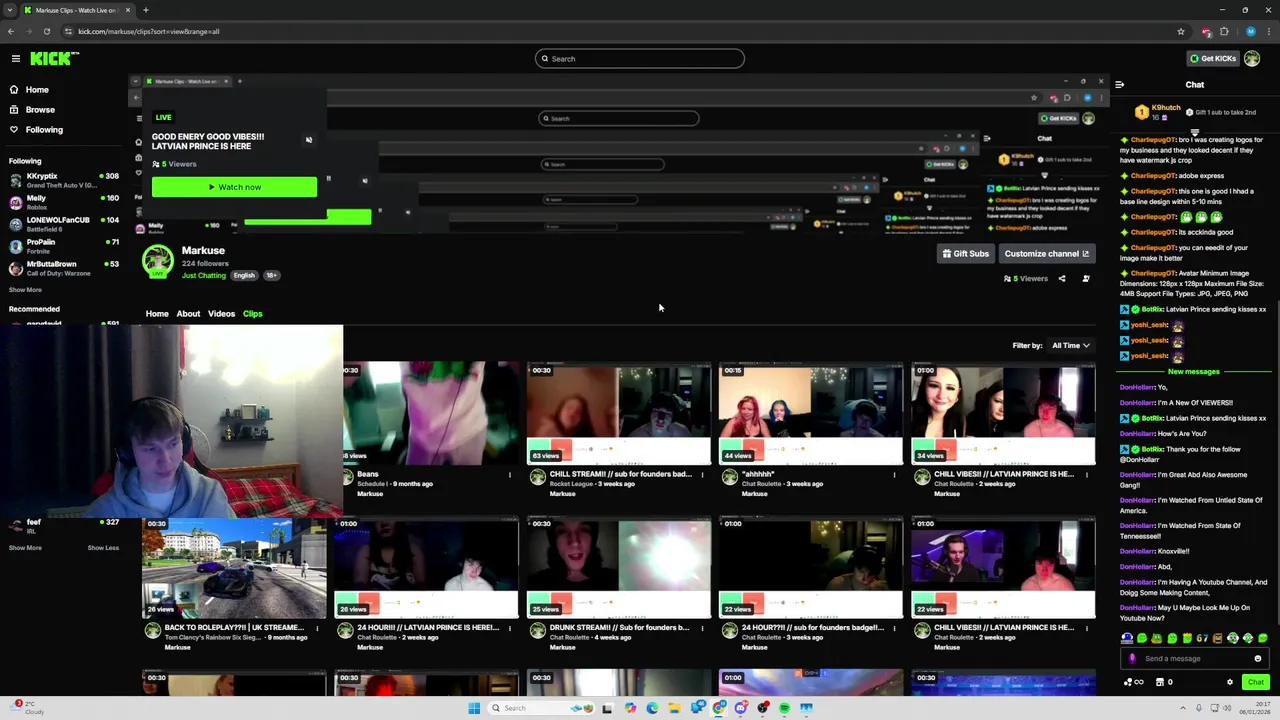Image resolution: width=1280 pixels, height=720 pixels.
Task: Click the icon right of the share icon
Action: pos(1086,279)
